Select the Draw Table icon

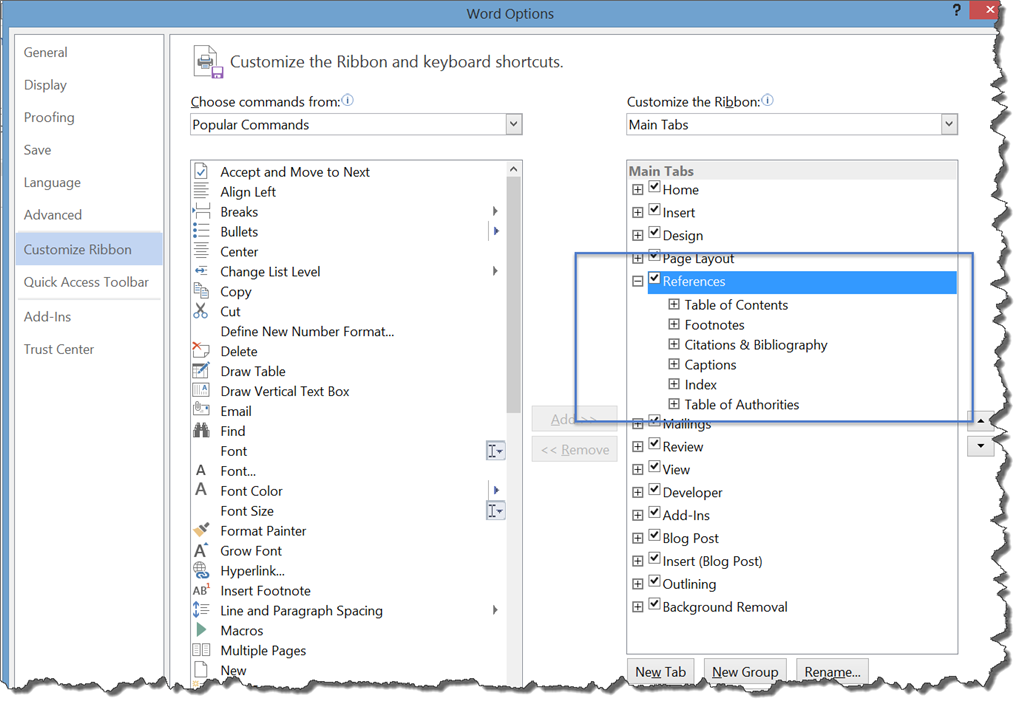[201, 370]
